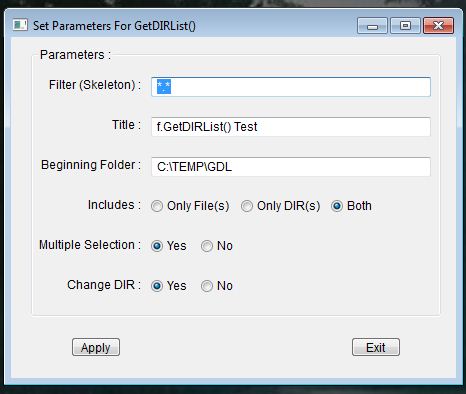Click the Beginning Folder label
The image size is (466, 394).
tap(91, 165)
